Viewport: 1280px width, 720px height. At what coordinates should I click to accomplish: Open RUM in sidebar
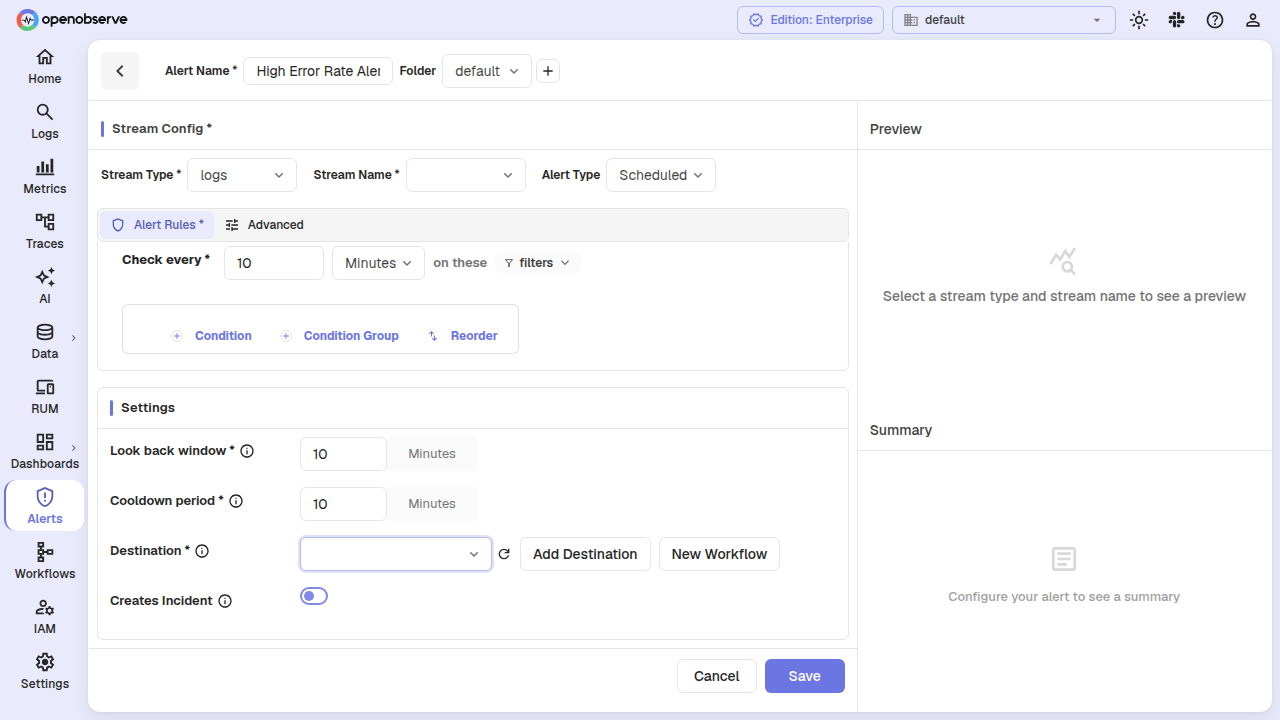[x=44, y=396]
